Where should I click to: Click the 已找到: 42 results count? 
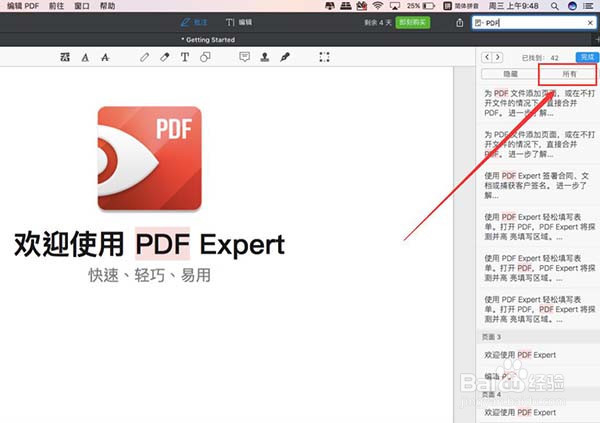coord(540,58)
